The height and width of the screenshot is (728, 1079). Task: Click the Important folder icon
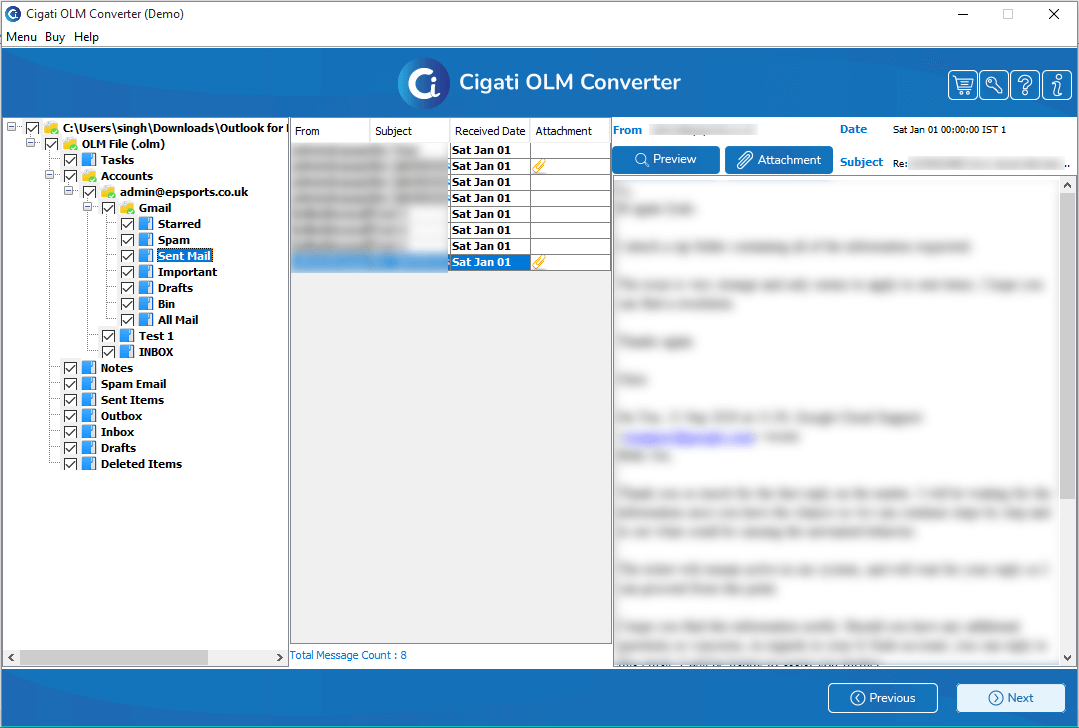pos(146,272)
